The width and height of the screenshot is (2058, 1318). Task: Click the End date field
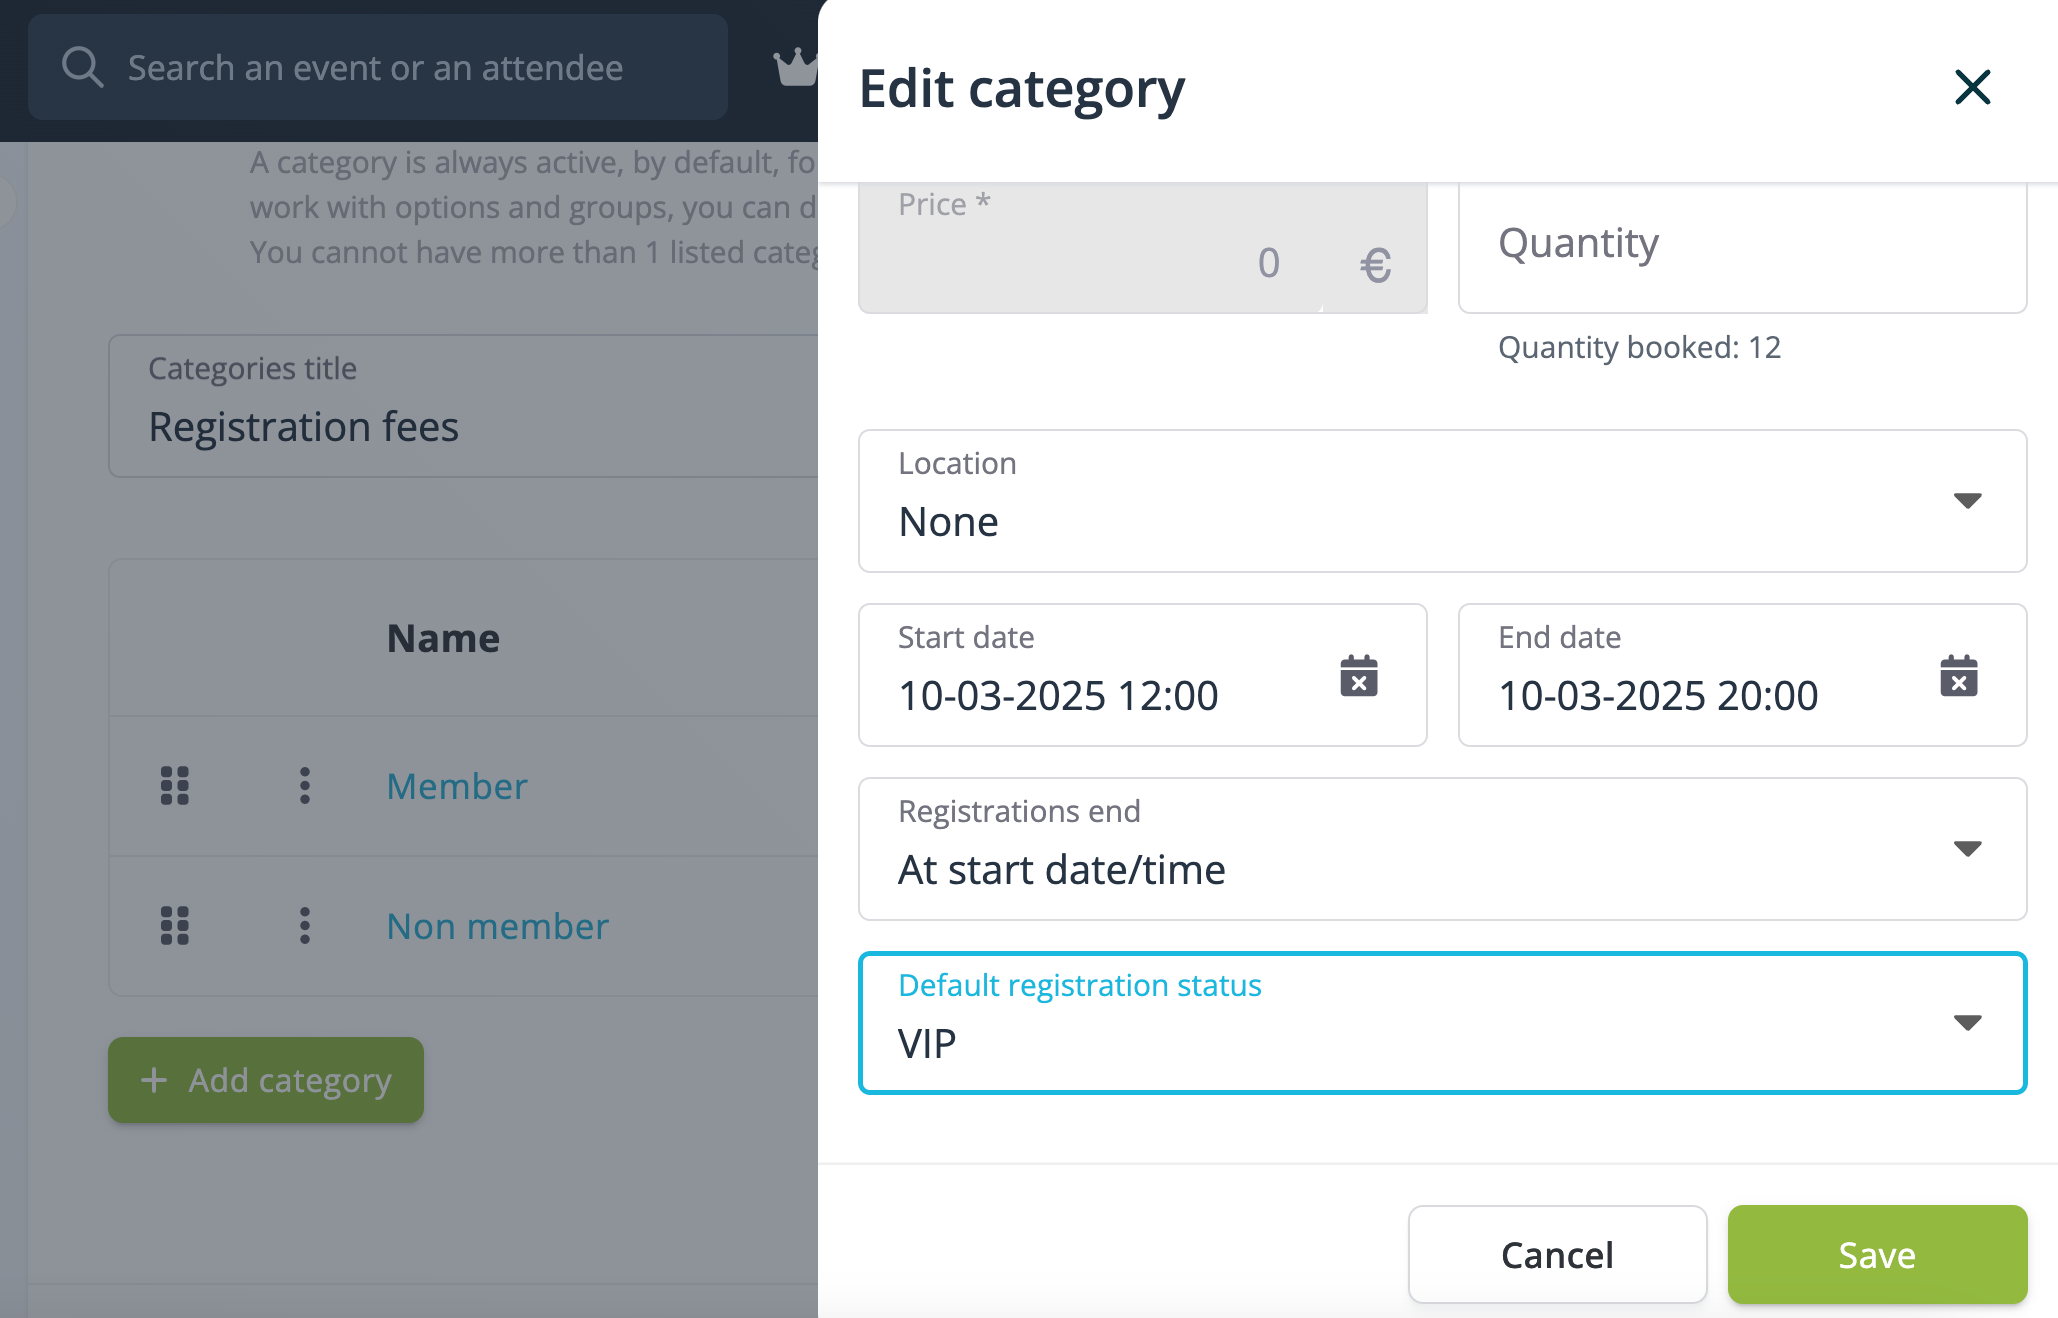click(x=1742, y=675)
